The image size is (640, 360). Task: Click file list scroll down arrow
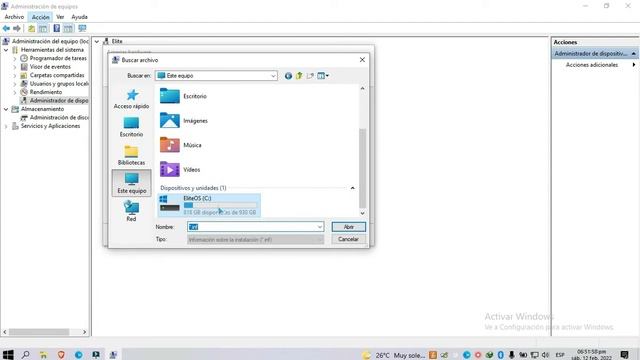pos(362,213)
